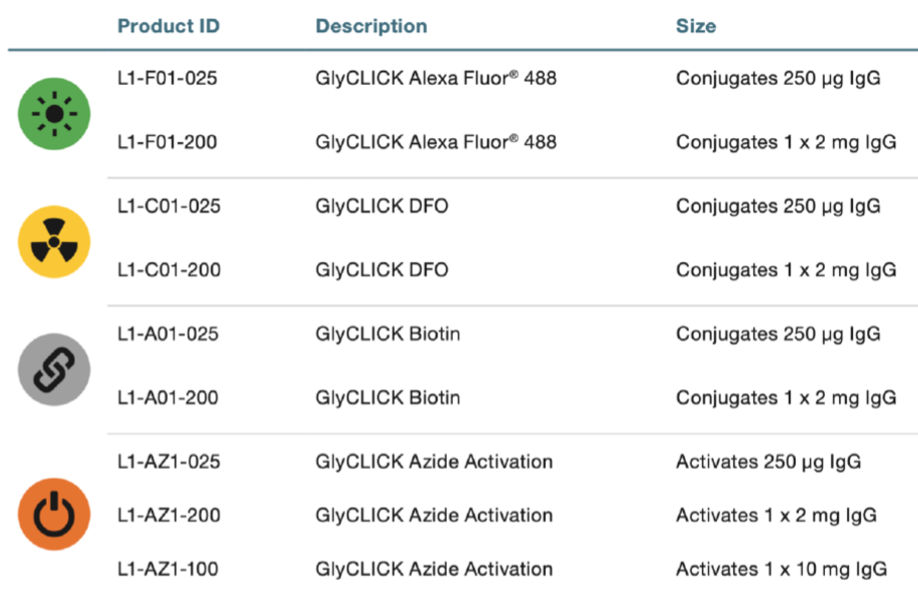Click the first GlyCLICK Alexa Fluor 488 description
Screen dimensions: 918x600
pyautogui.click(x=436, y=78)
